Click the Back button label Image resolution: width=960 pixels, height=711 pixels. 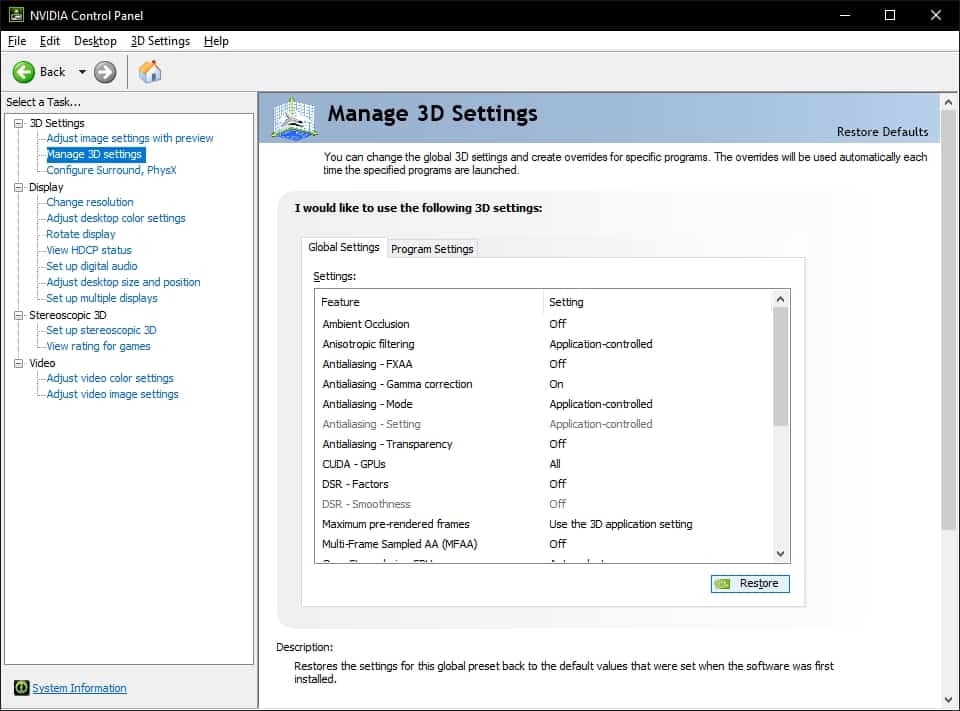(x=53, y=72)
